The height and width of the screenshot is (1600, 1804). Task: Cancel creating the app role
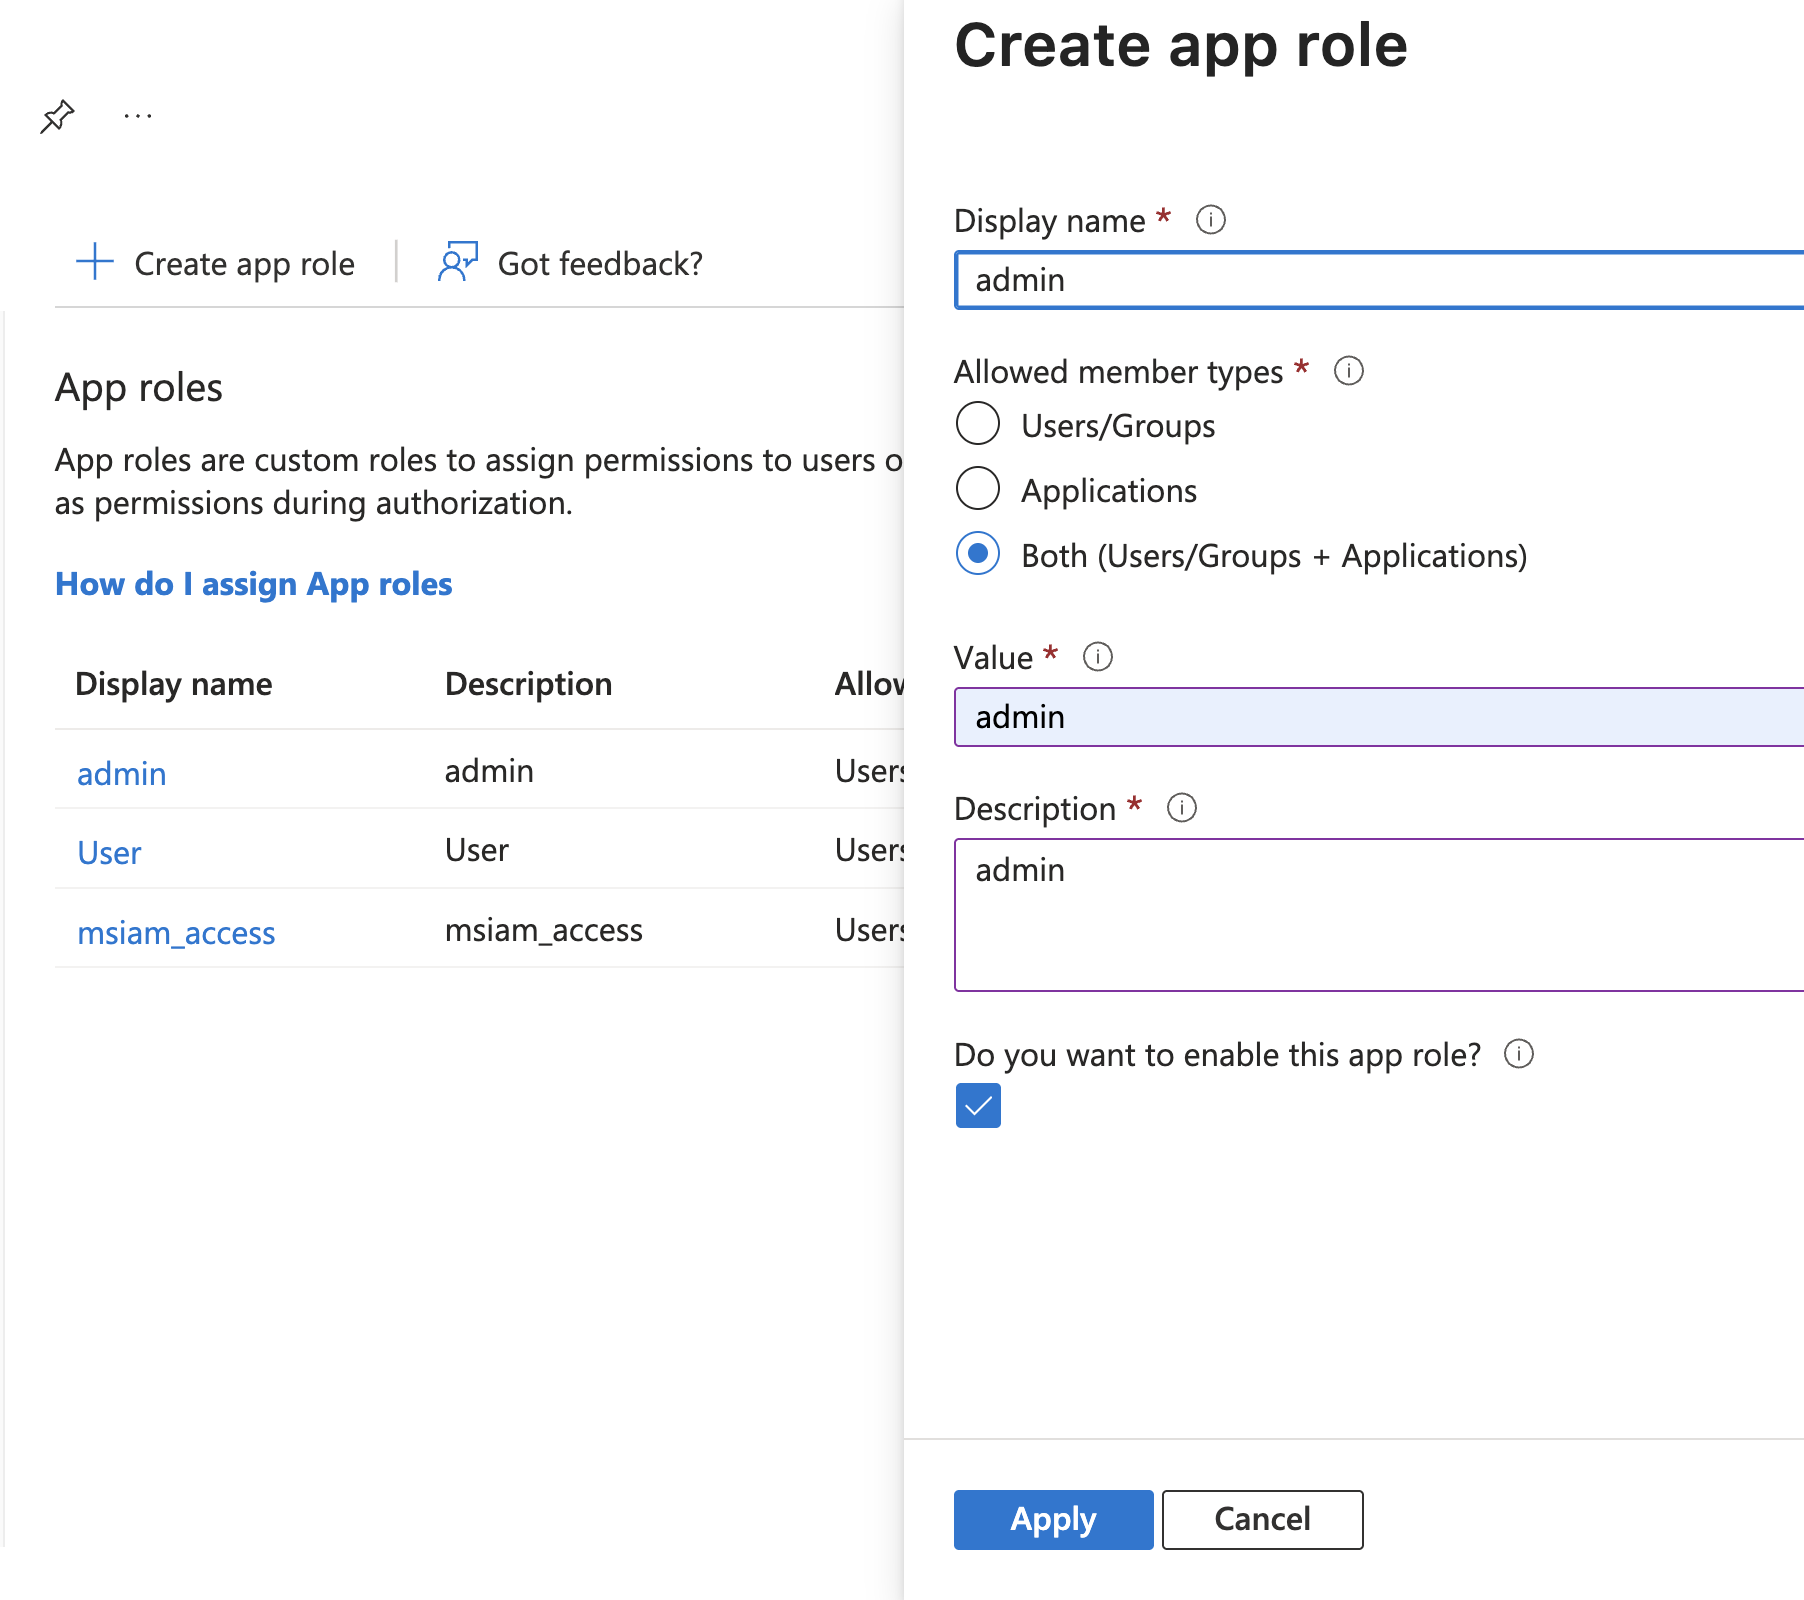click(x=1262, y=1519)
